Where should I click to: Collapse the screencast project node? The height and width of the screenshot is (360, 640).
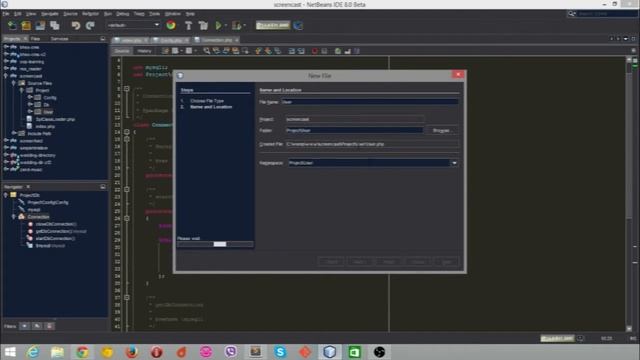[x=6, y=76]
